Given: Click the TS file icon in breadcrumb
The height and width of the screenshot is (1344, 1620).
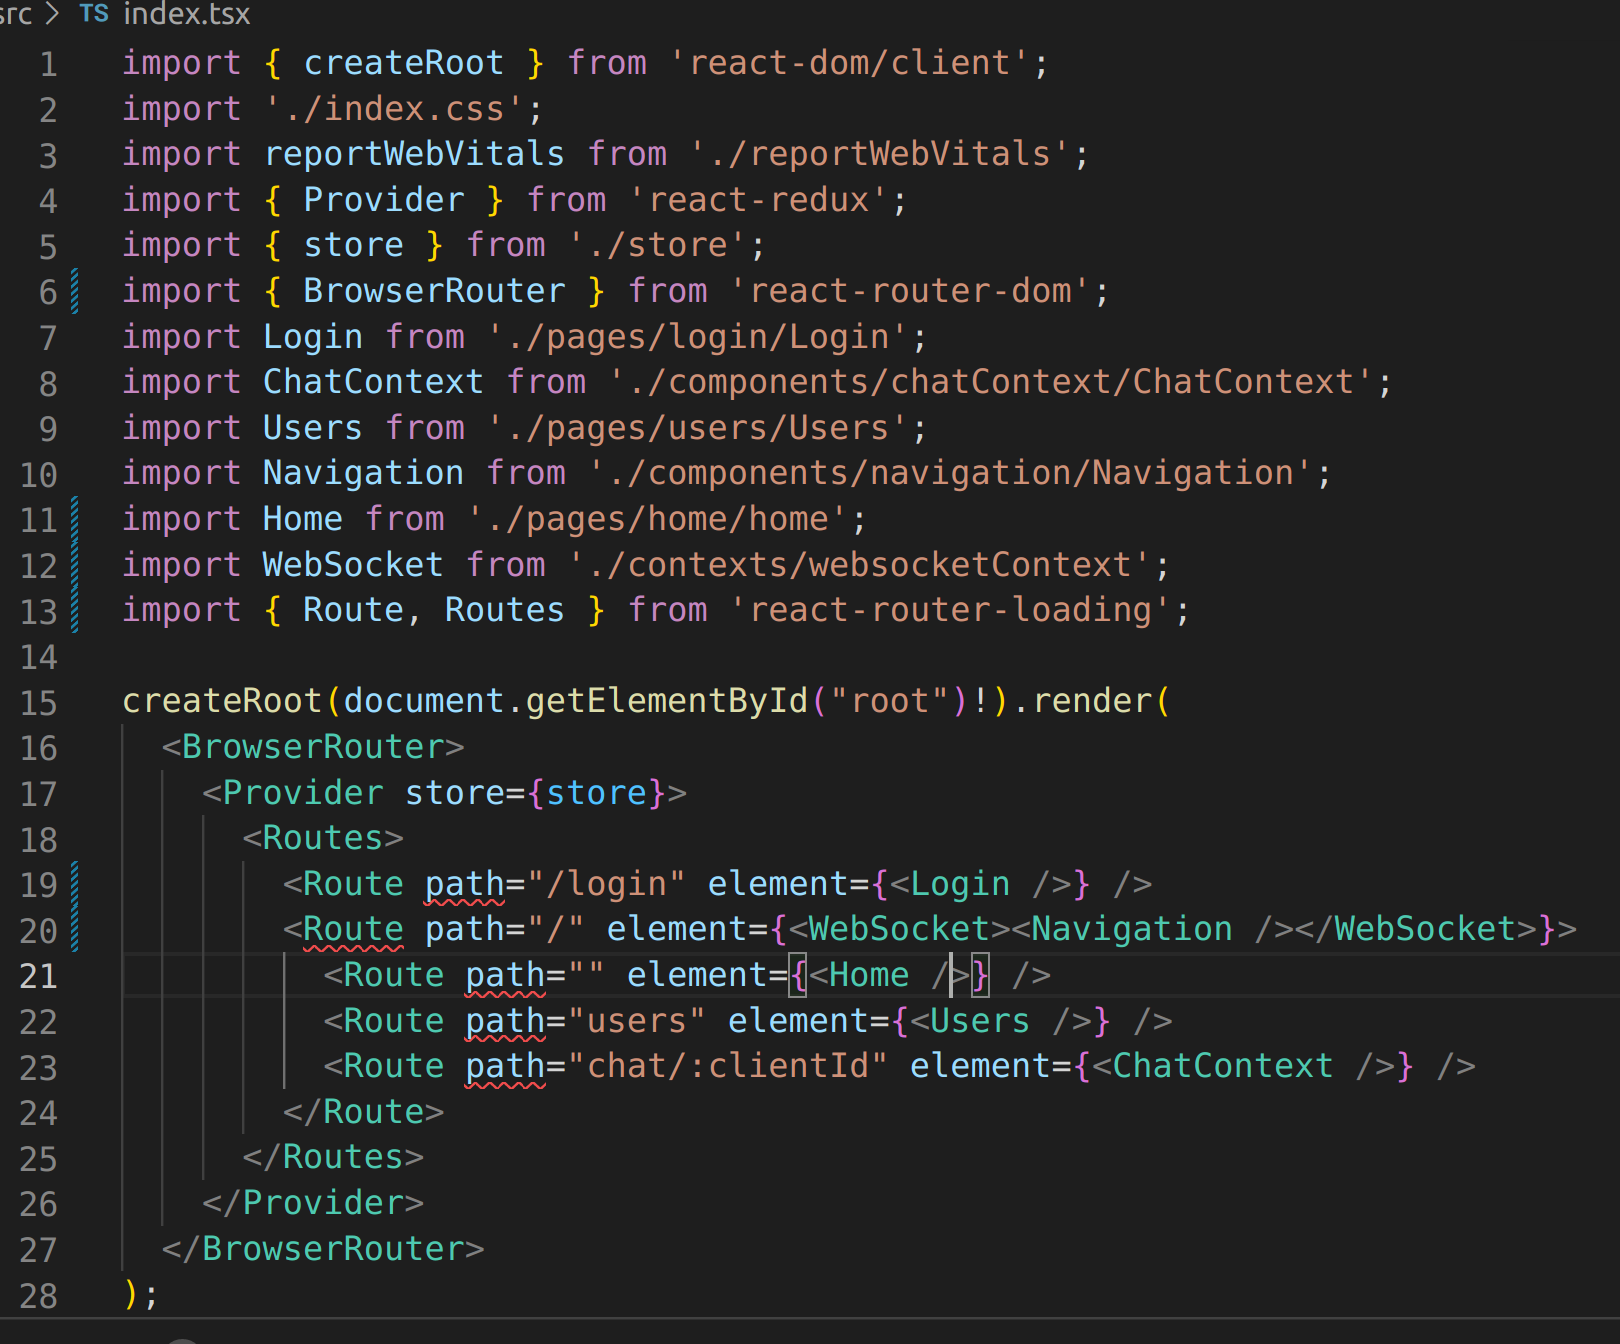Looking at the screenshot, I should tap(94, 14).
